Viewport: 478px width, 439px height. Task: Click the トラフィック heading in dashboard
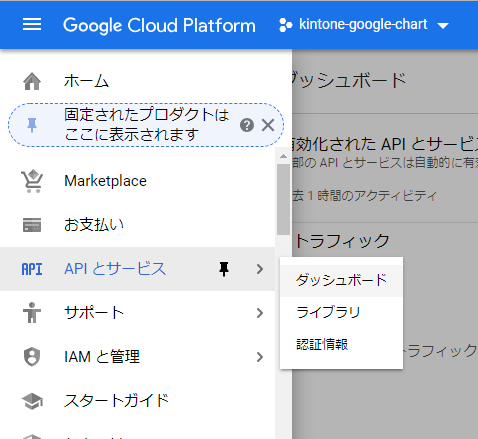tap(342, 241)
